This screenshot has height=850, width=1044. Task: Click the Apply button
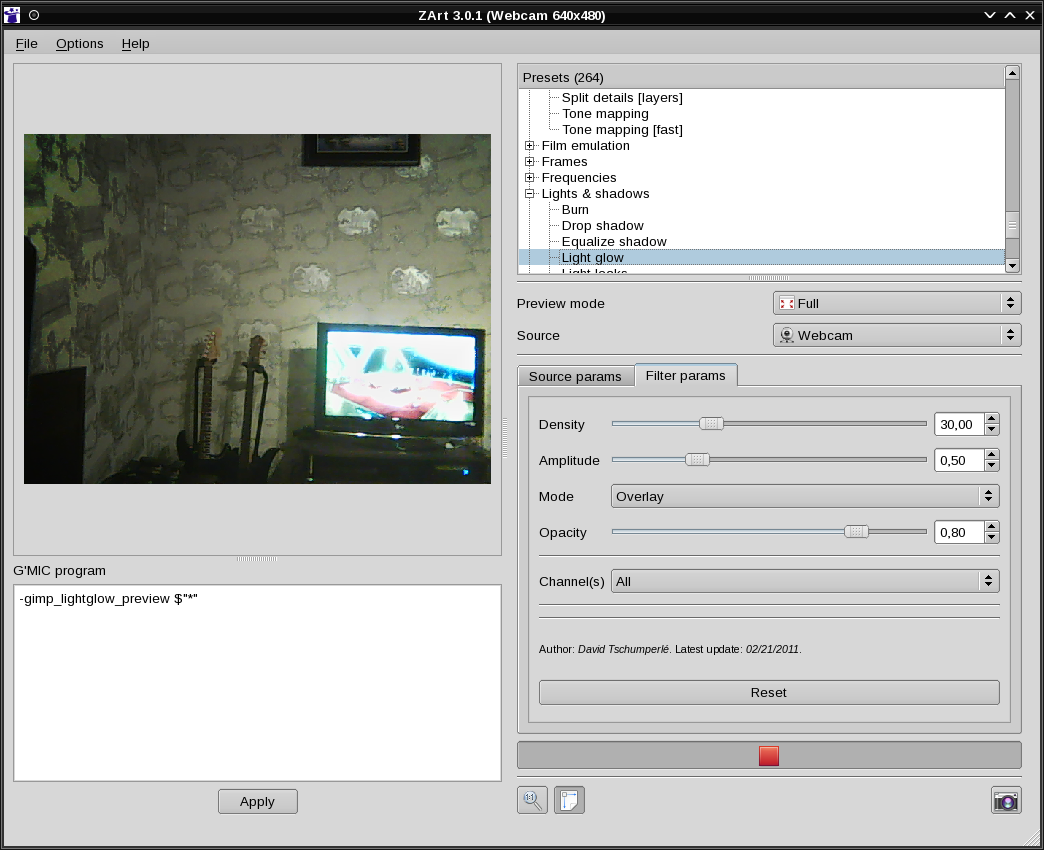tap(257, 801)
